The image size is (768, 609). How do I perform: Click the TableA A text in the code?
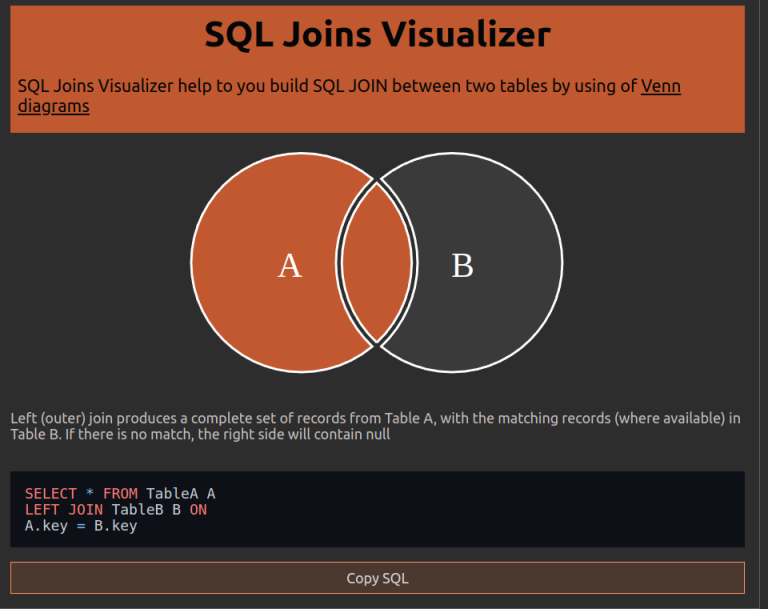pyautogui.click(x=181, y=494)
